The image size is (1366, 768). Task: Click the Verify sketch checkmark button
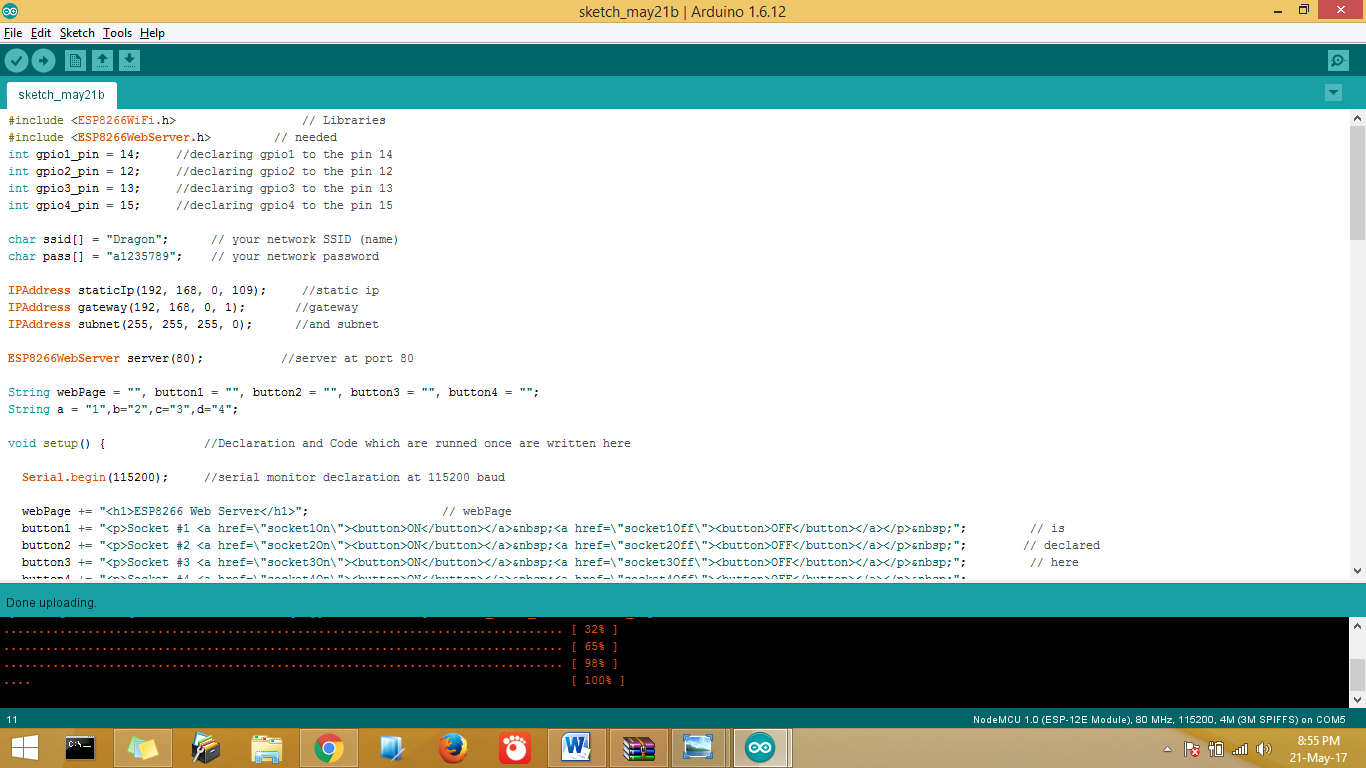16,61
